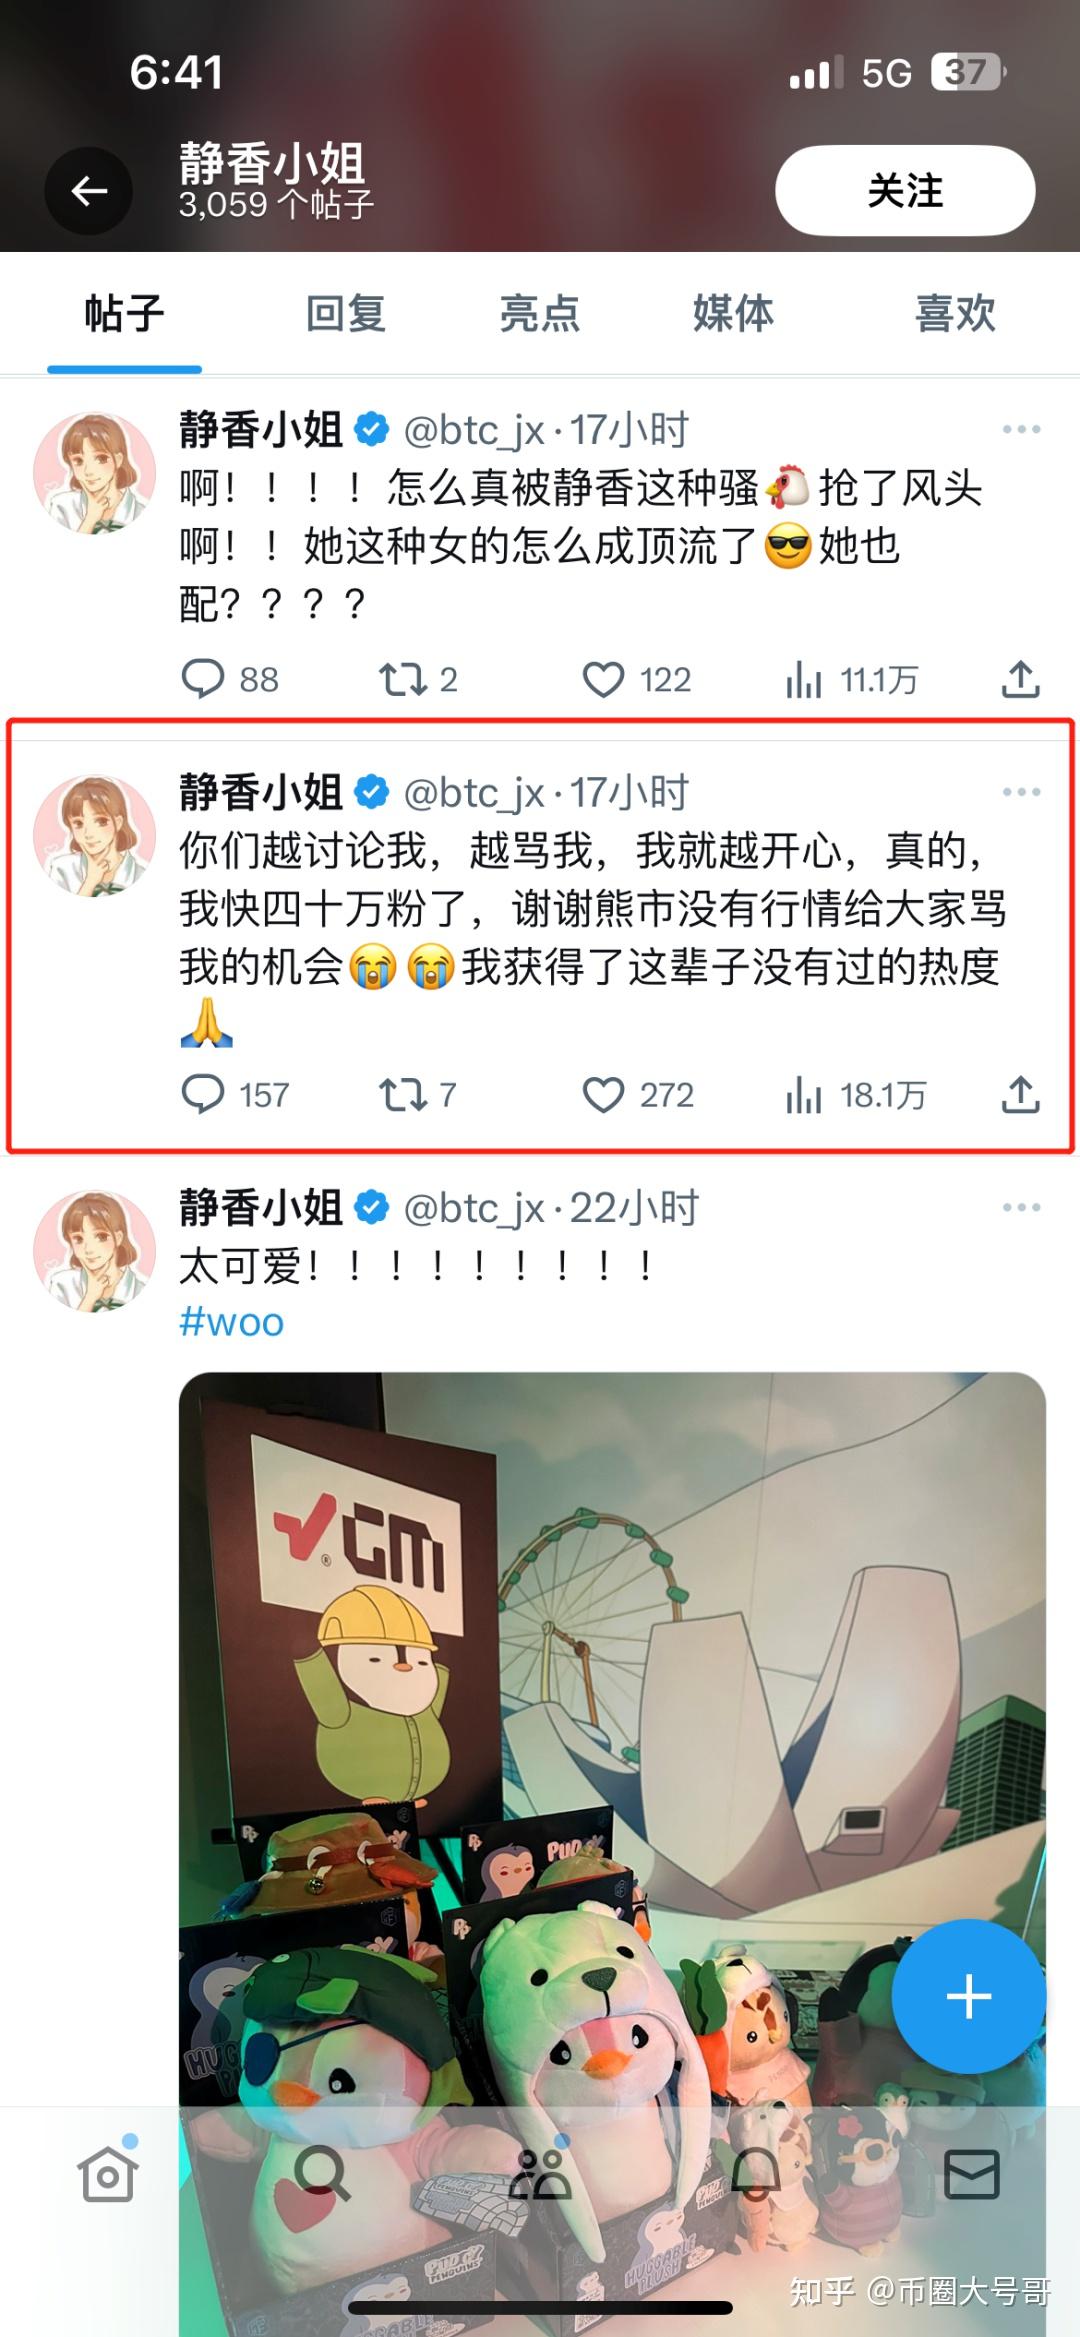This screenshot has height=2337, width=1080.
Task: Open Notifications via the bell icon
Action: (756, 2174)
